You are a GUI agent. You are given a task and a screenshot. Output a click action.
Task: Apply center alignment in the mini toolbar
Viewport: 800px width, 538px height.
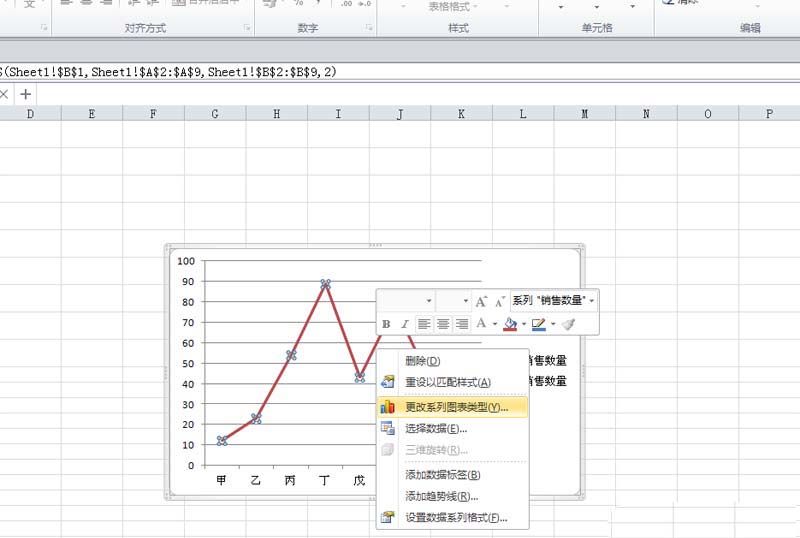[x=443, y=324]
